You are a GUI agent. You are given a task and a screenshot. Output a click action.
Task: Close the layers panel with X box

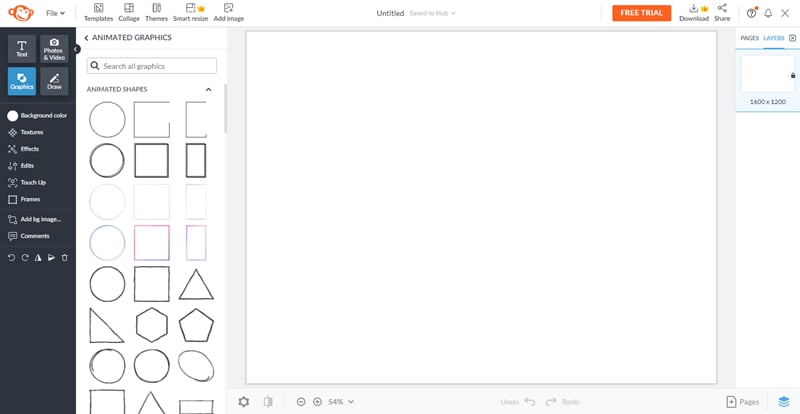pos(792,38)
